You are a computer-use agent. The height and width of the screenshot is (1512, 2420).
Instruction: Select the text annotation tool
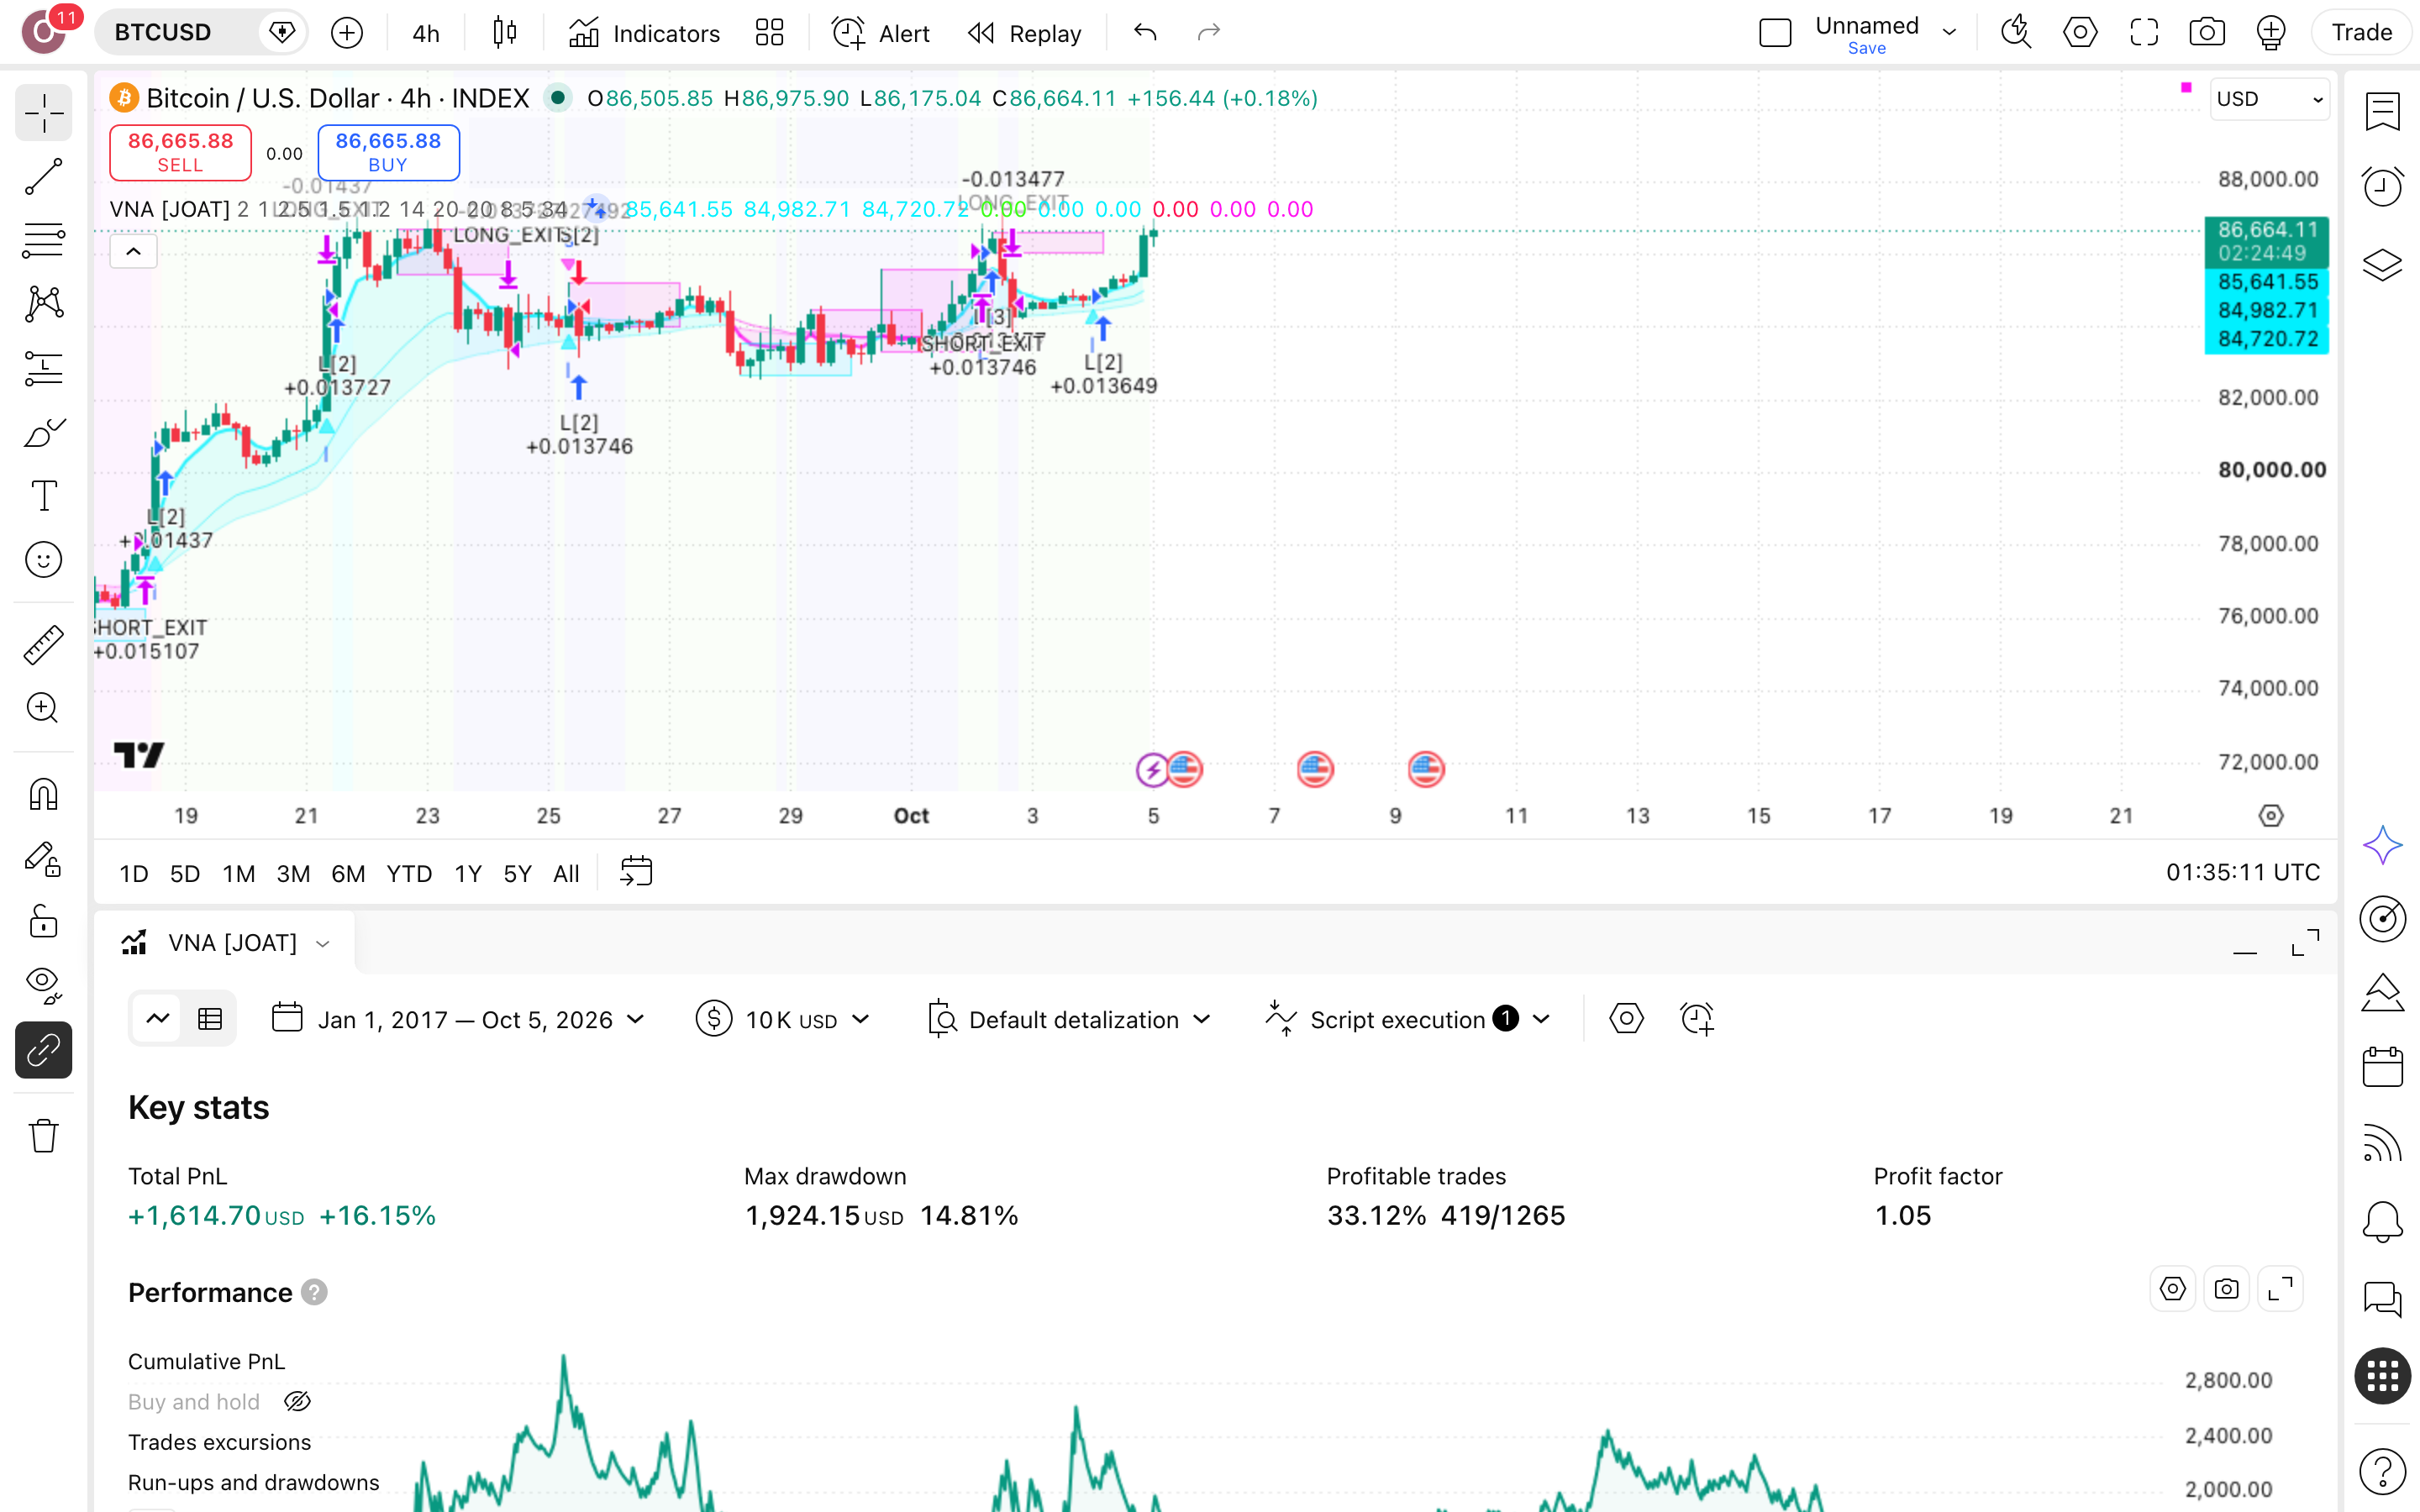coord(43,496)
